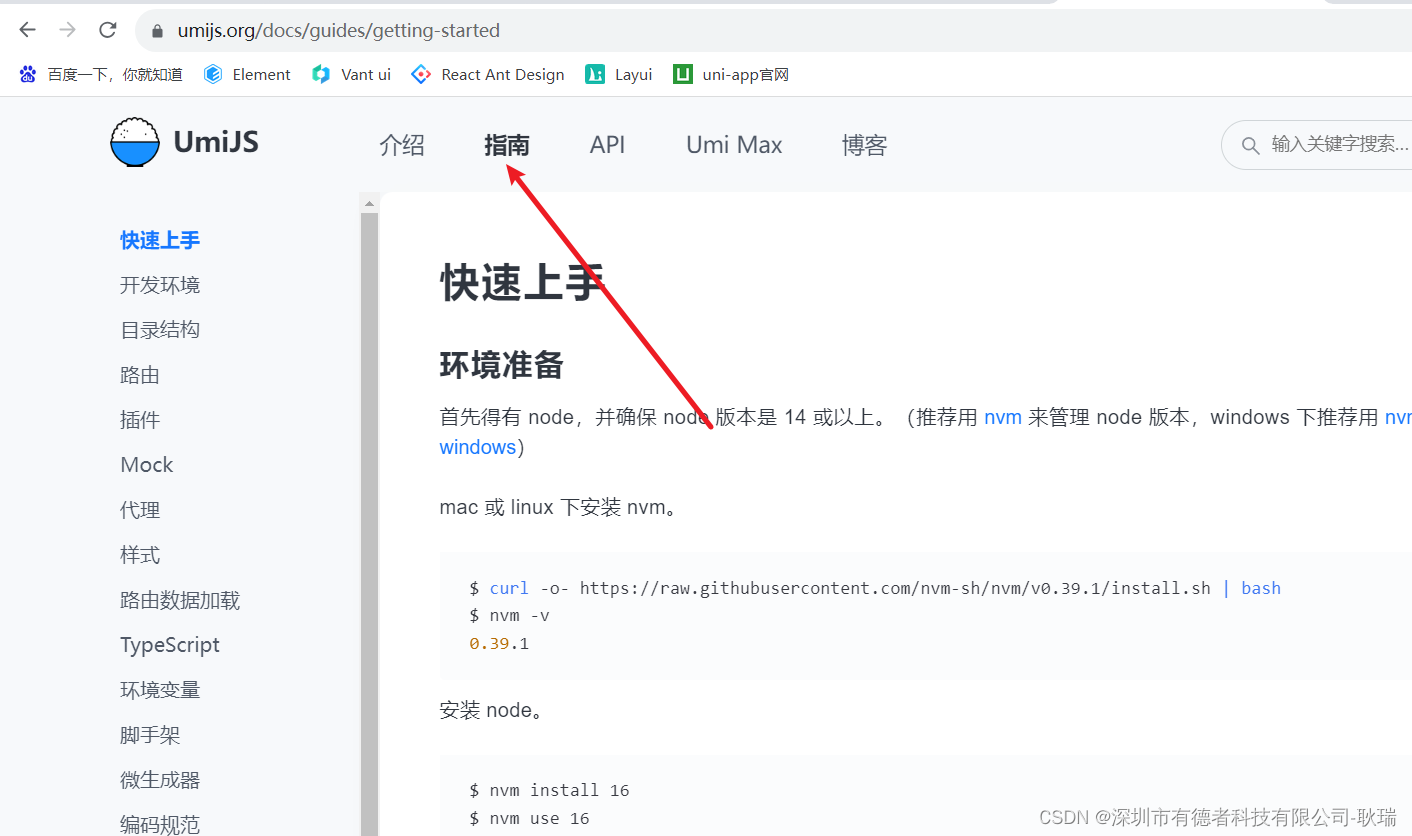Open the Element bookmark label

tap(261, 74)
